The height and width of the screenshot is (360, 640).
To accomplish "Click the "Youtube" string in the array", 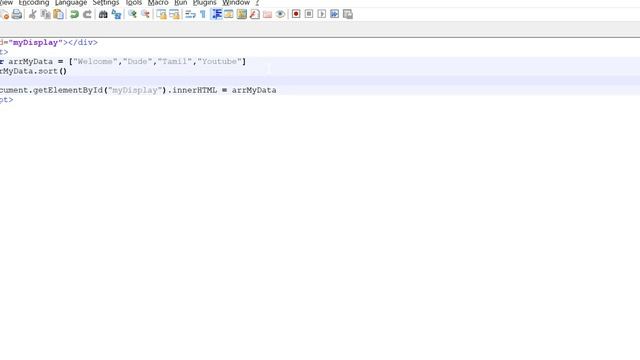I will tap(220, 62).
